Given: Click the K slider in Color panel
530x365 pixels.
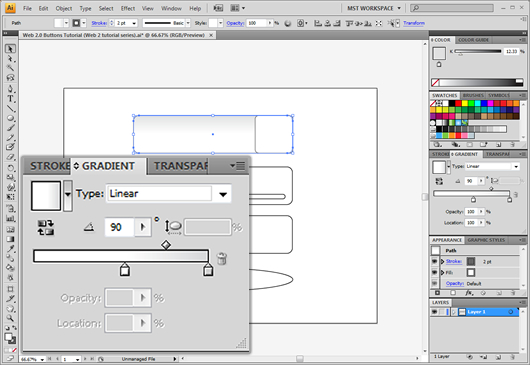Looking at the screenshot, I should pyautogui.click(x=478, y=51).
